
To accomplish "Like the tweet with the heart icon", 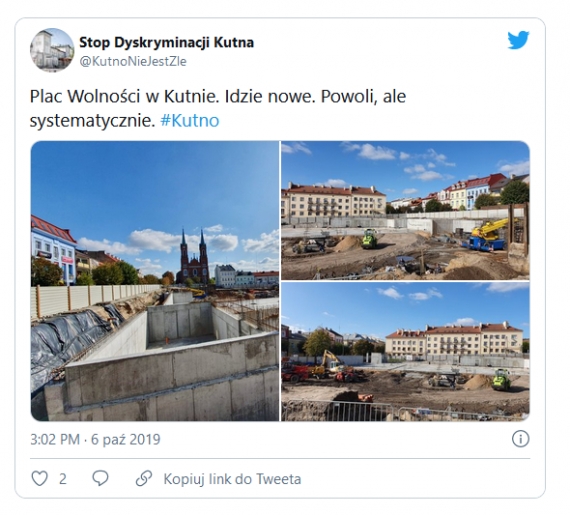I will 40,478.
